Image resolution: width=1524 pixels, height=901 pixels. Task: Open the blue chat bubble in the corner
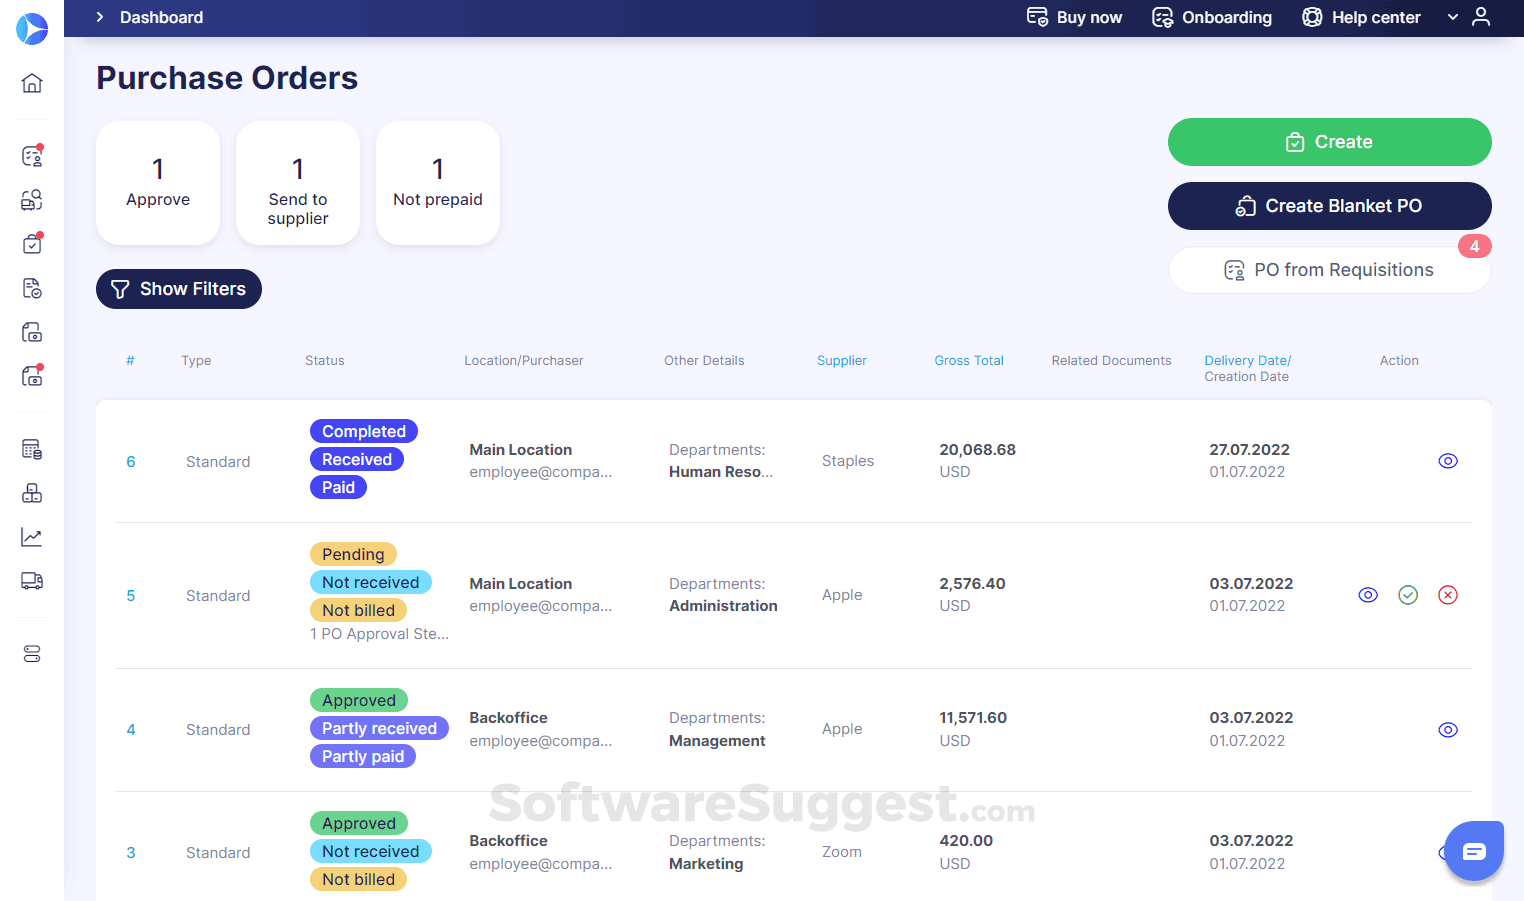pyautogui.click(x=1474, y=850)
